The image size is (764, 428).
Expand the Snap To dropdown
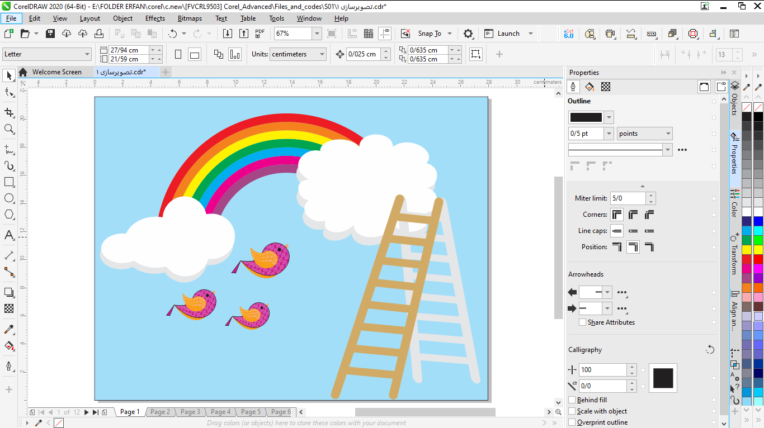click(450, 34)
